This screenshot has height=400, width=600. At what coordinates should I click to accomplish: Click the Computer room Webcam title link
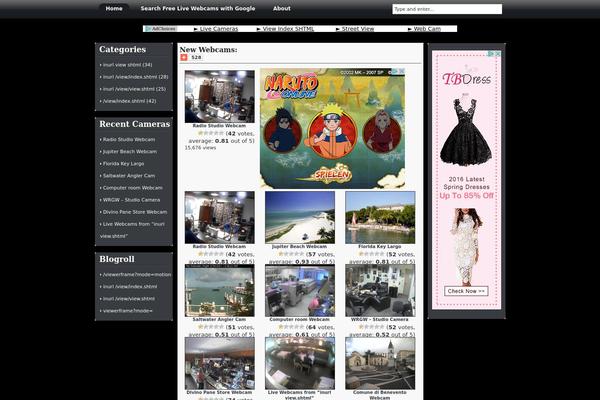click(x=300, y=319)
